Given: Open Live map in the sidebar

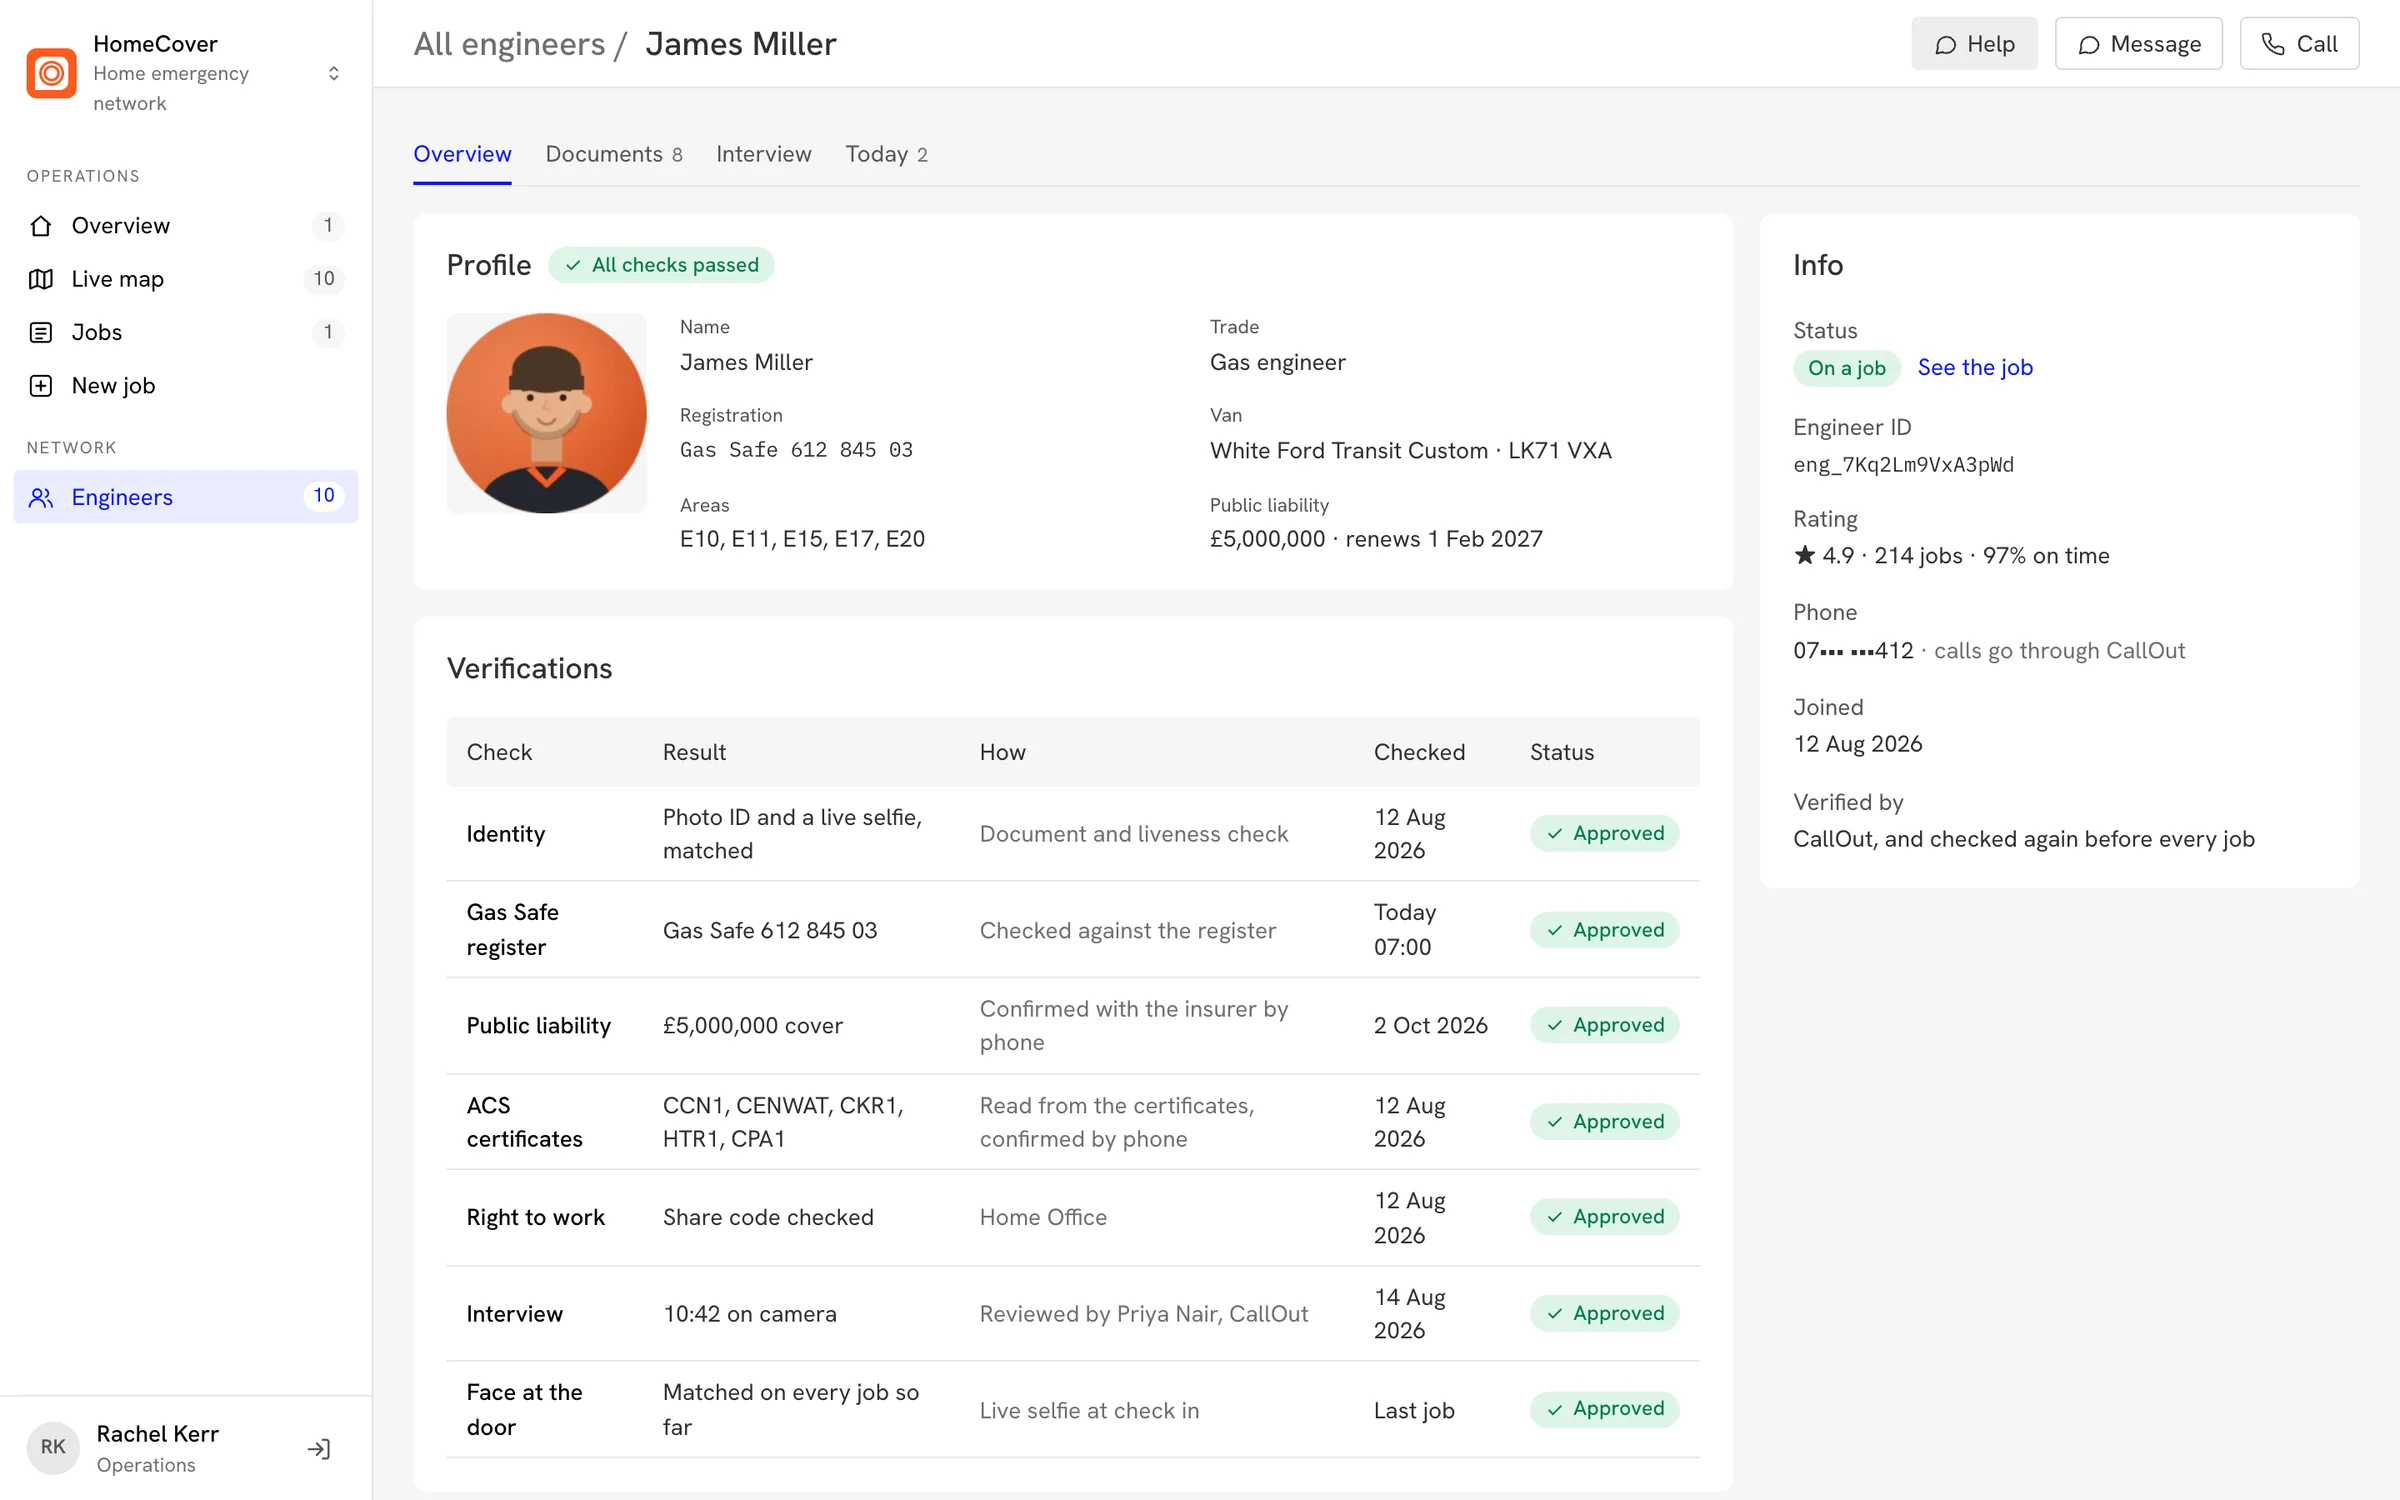Looking at the screenshot, I should pos(186,279).
